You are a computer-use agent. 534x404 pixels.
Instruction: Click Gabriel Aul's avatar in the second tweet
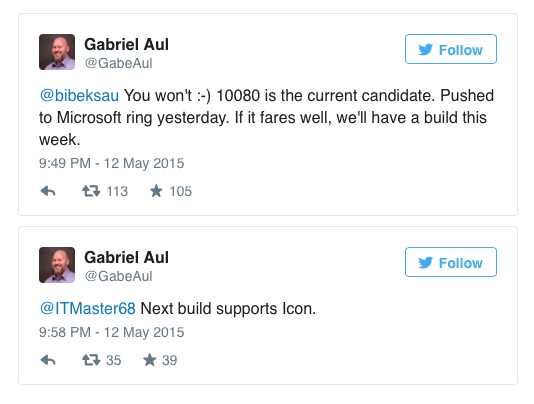(57, 265)
